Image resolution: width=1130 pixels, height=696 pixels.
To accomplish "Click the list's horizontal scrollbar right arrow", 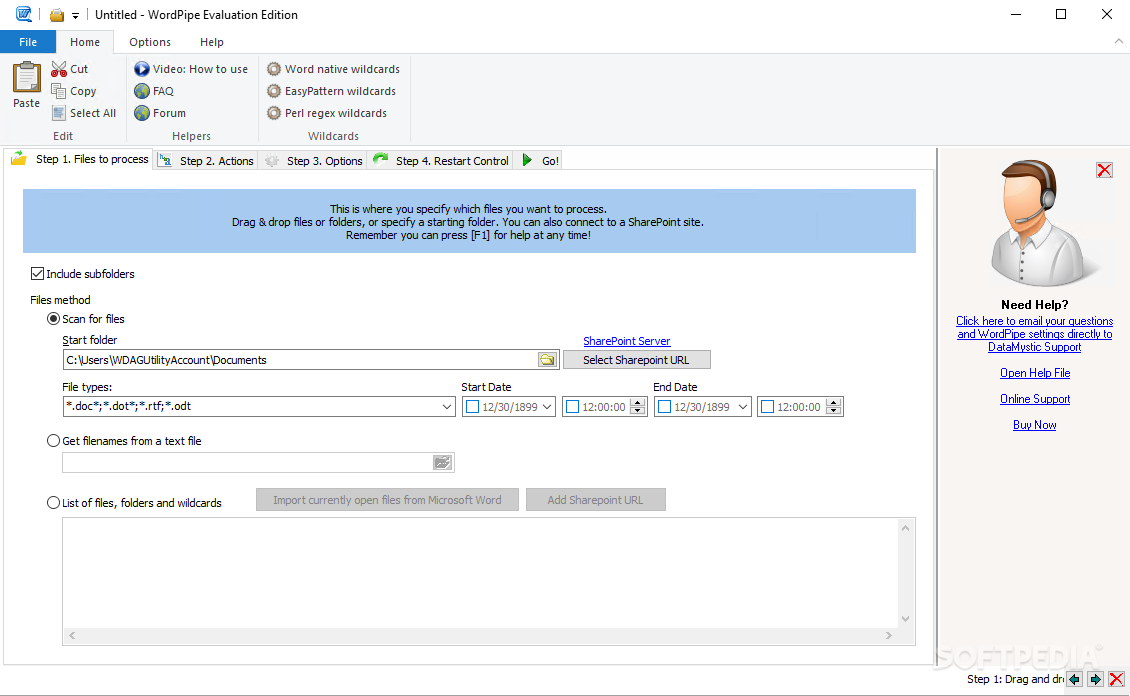I will tap(889, 635).
